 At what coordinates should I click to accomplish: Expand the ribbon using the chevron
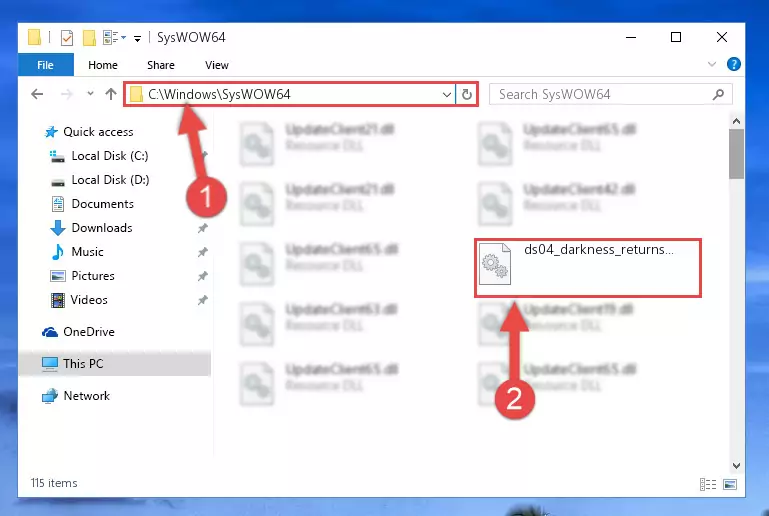pos(712,64)
